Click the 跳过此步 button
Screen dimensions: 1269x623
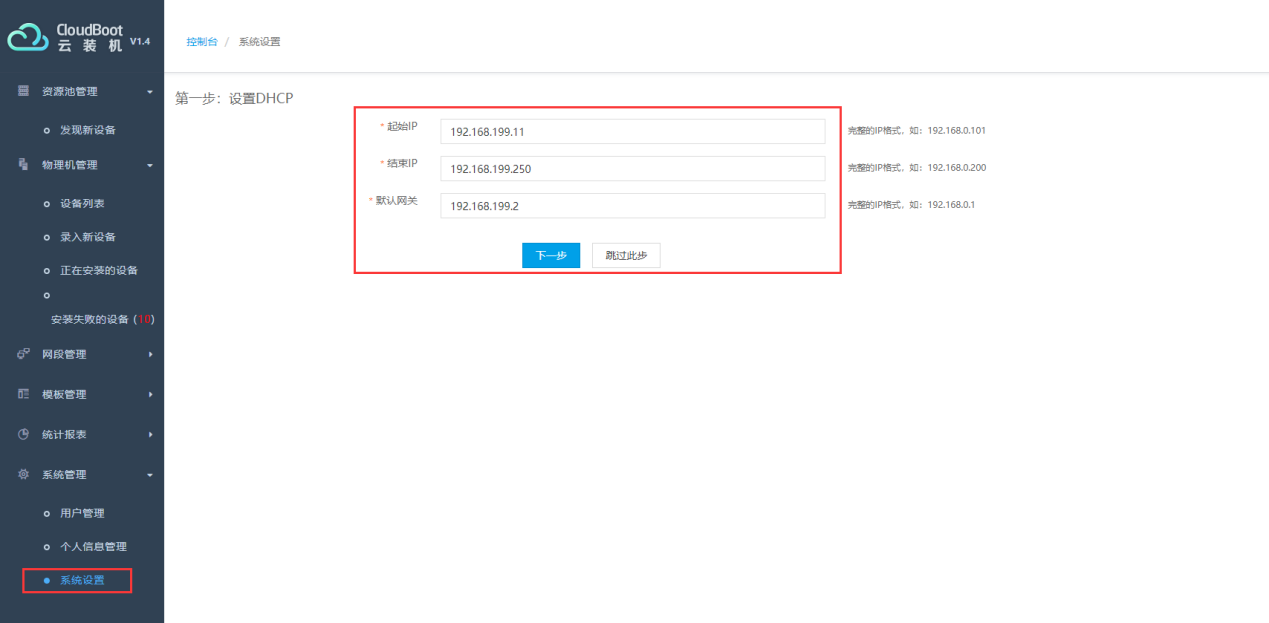click(x=626, y=256)
